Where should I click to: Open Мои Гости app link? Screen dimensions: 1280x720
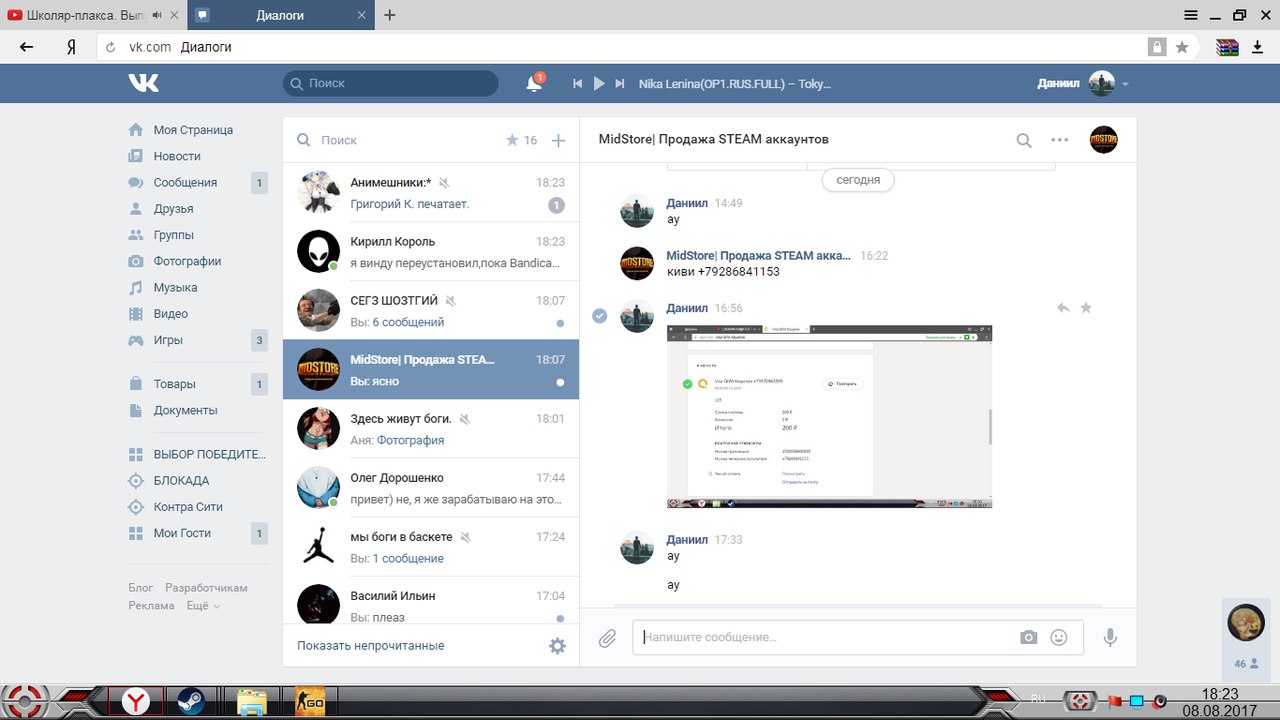click(x=182, y=533)
